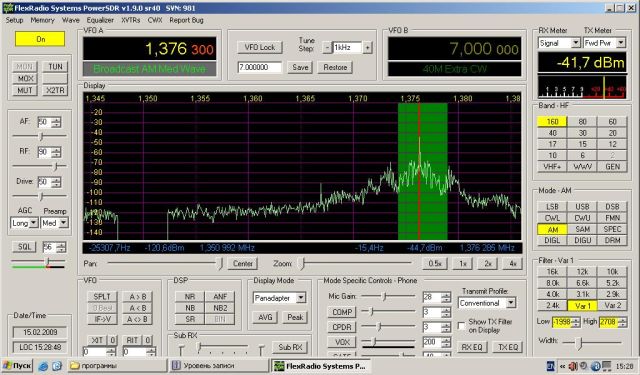Switch mode to LSB
Viewport: 640px width, 375px height.
pyautogui.click(x=552, y=207)
